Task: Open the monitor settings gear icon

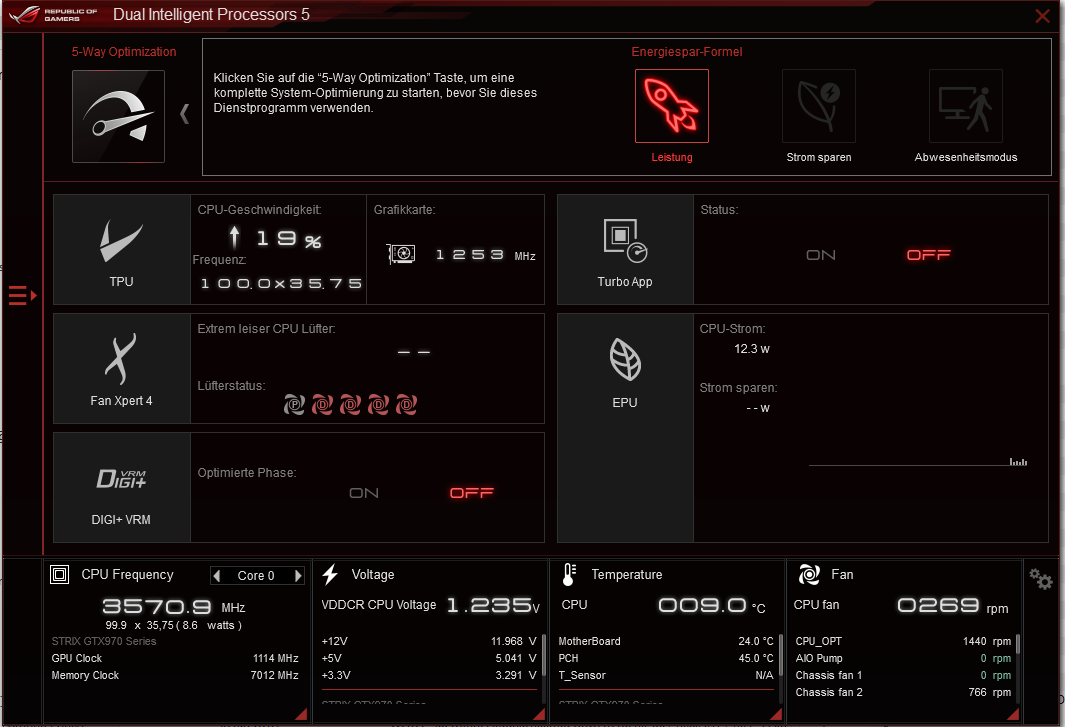Action: coord(1041,579)
